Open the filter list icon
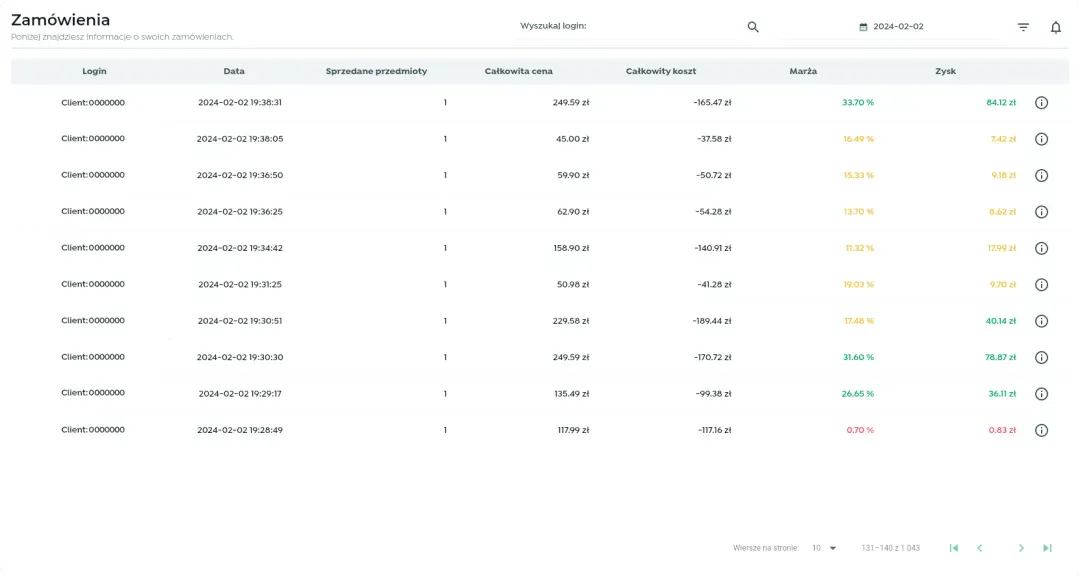1080x576 pixels. click(x=1023, y=27)
